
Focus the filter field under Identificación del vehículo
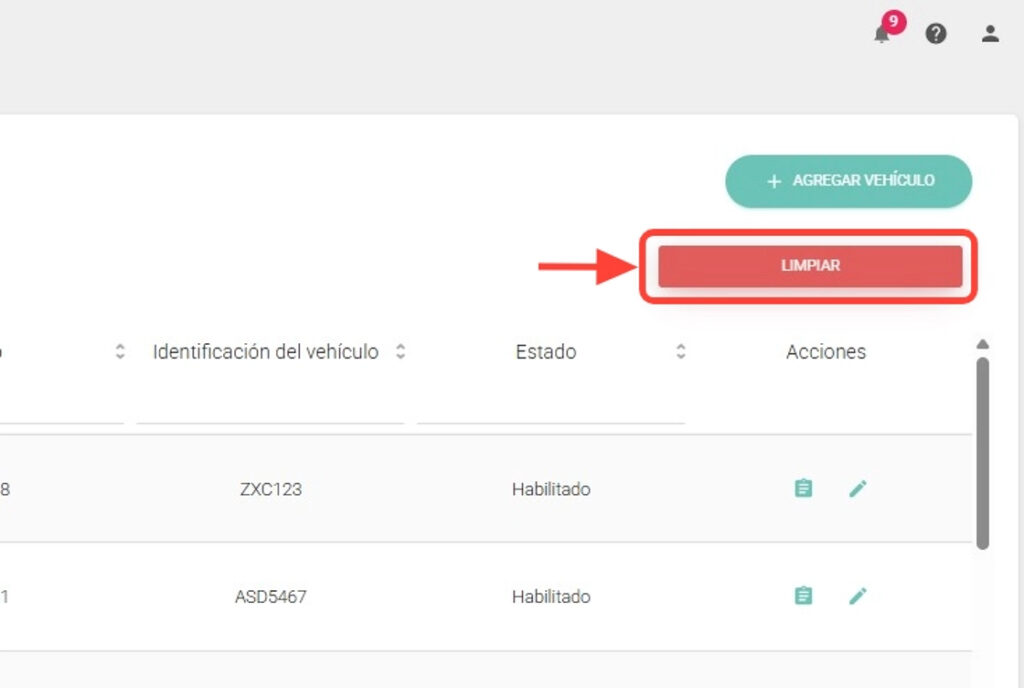[x=270, y=408]
